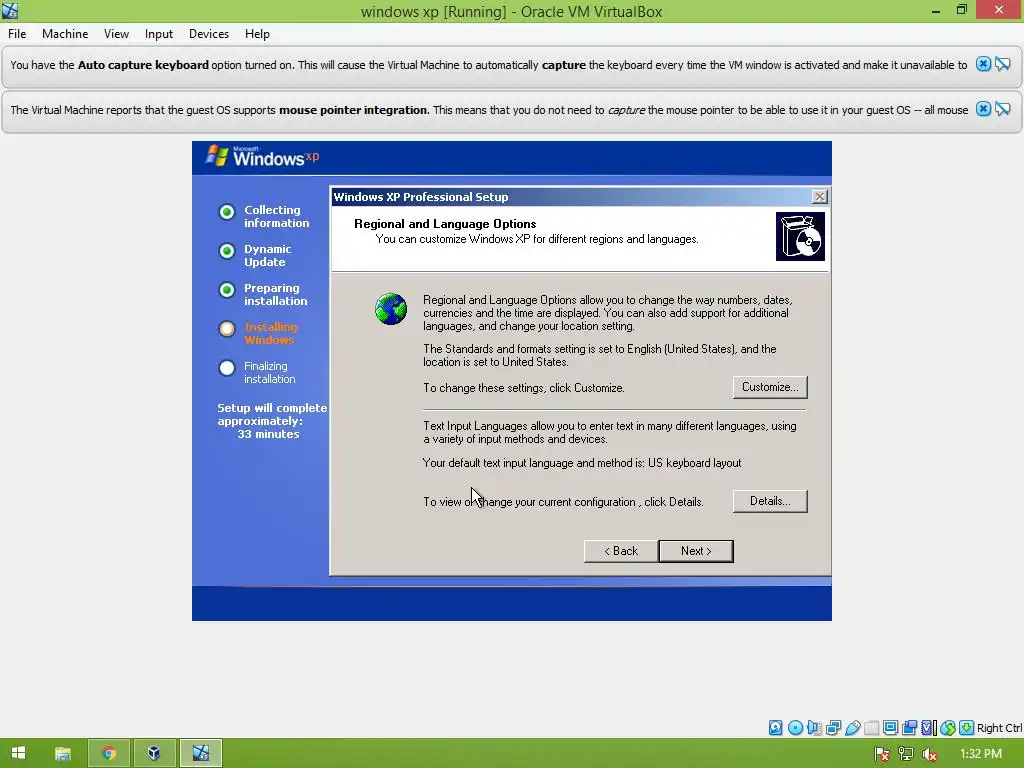Open VirtualBox Manager from the taskbar
The image size is (1024, 768).
pyautogui.click(x=154, y=753)
